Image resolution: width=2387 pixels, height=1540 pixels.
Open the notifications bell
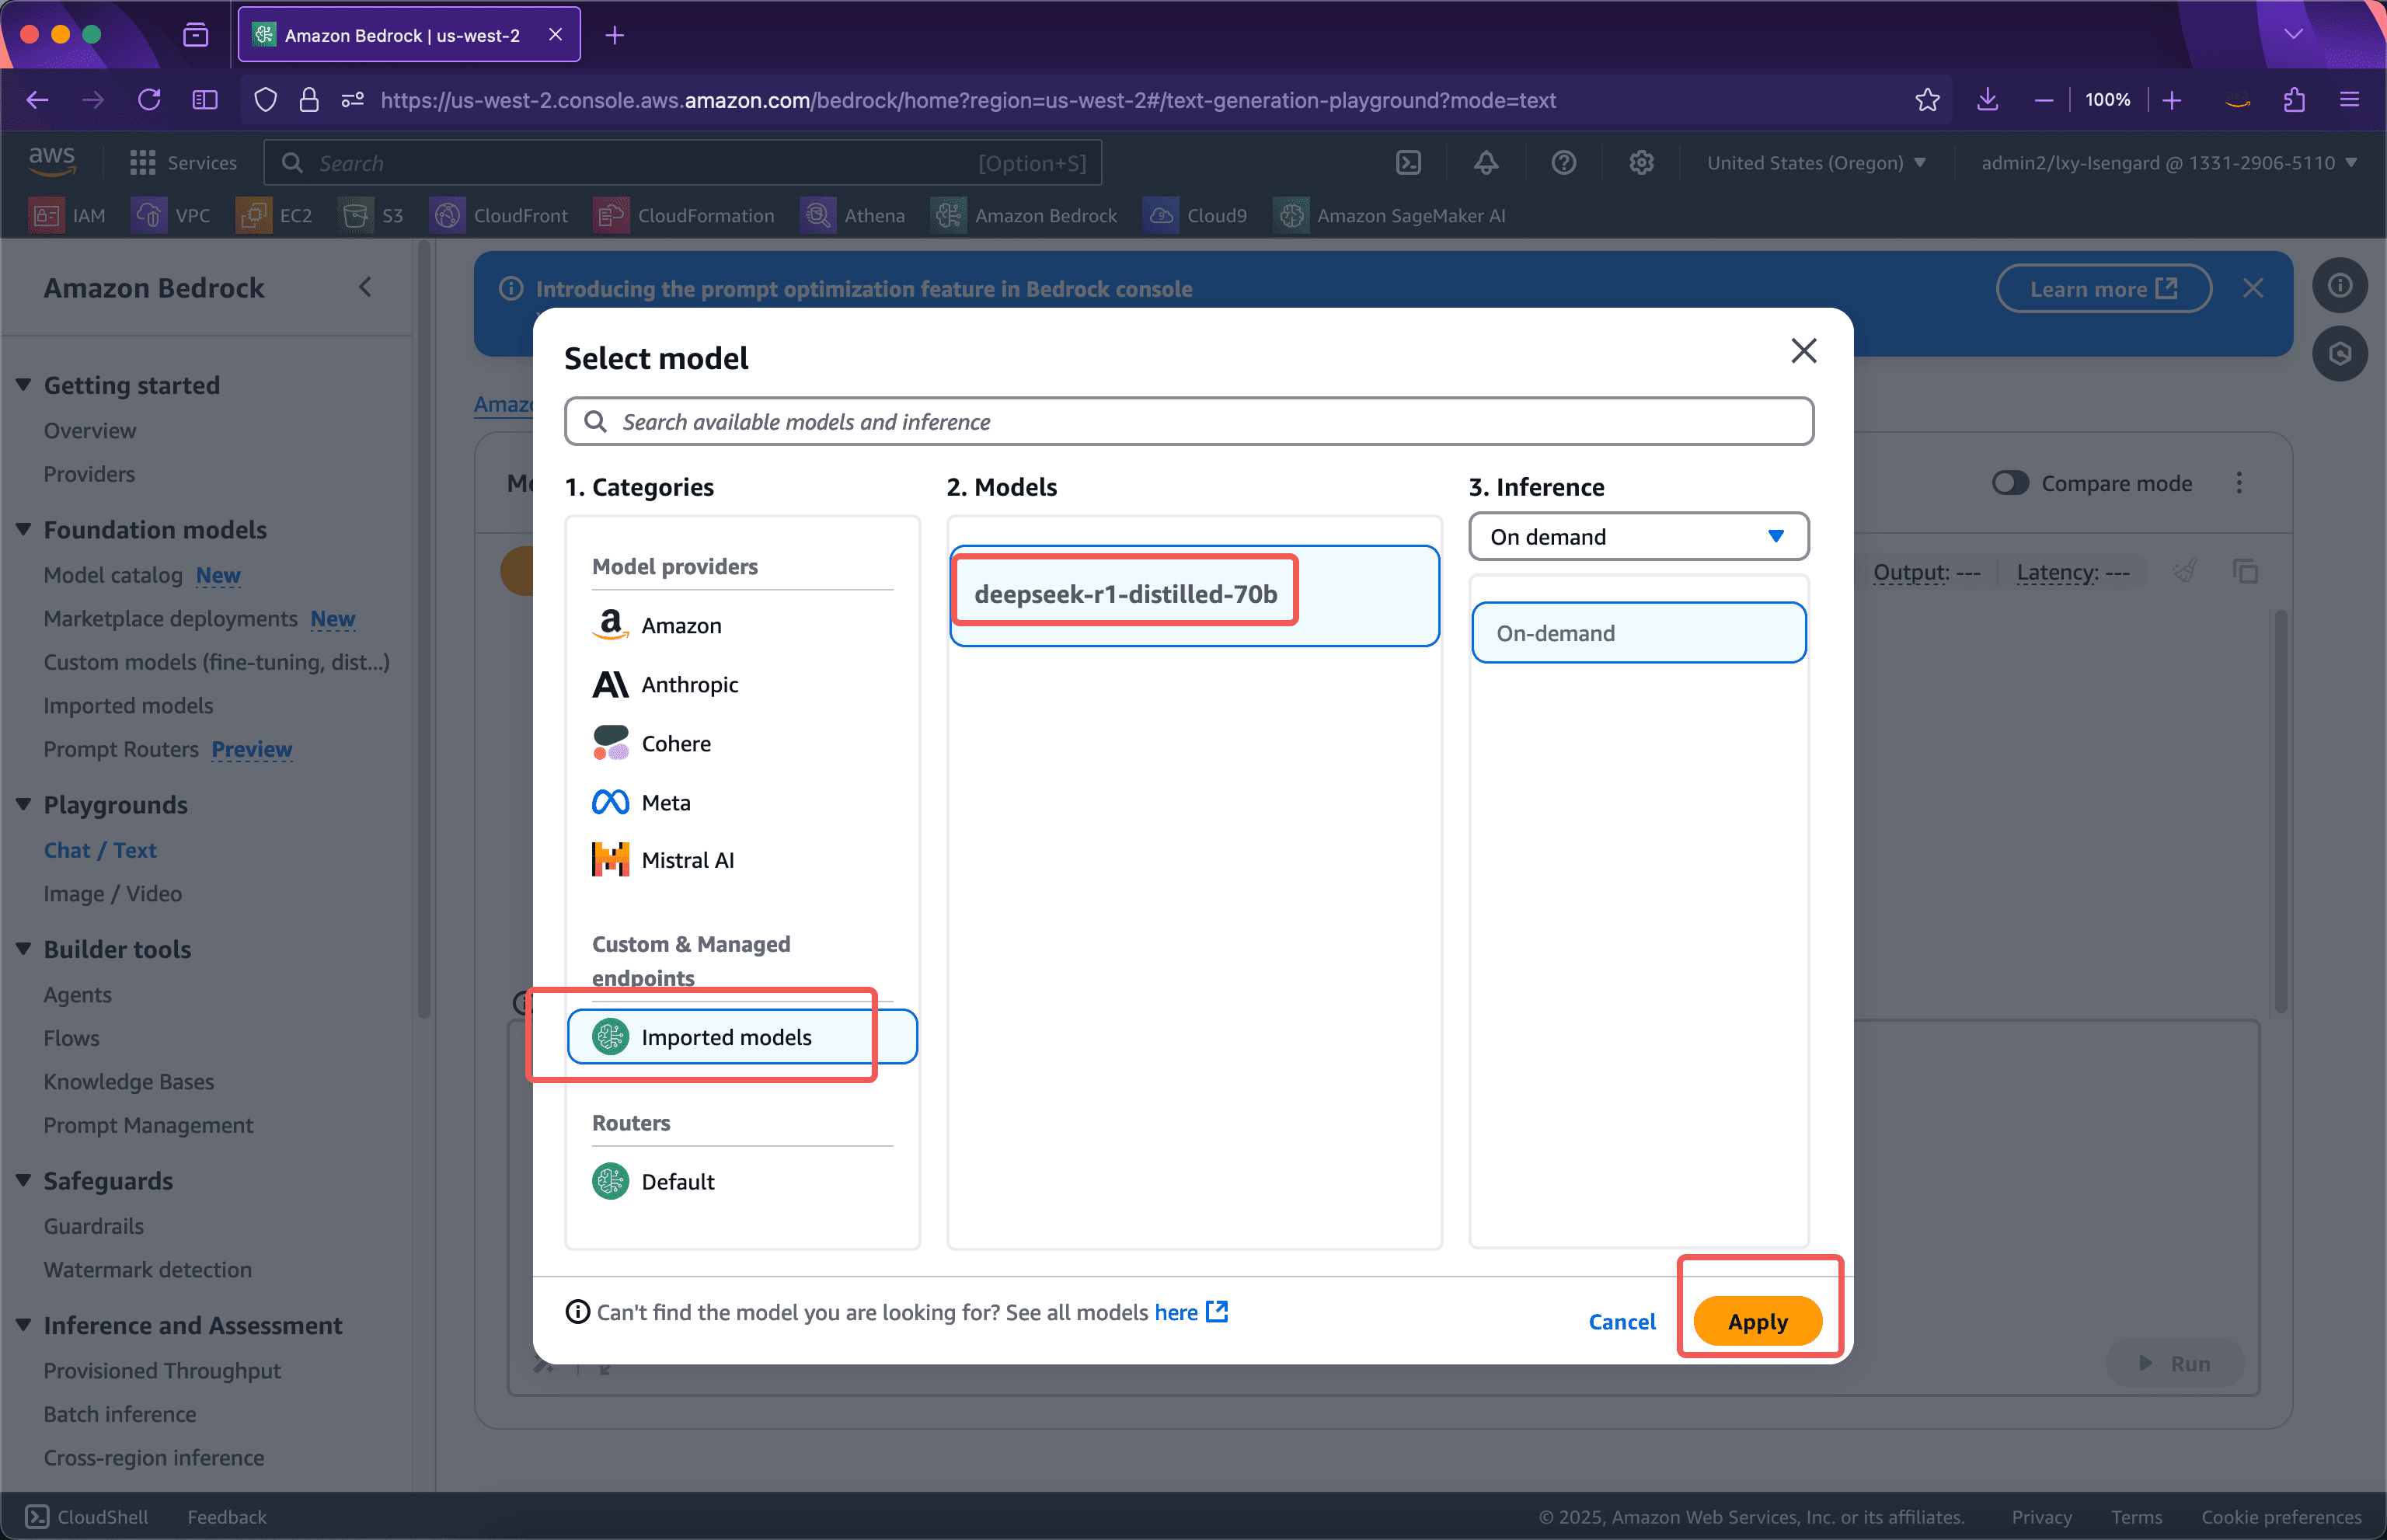click(1486, 162)
